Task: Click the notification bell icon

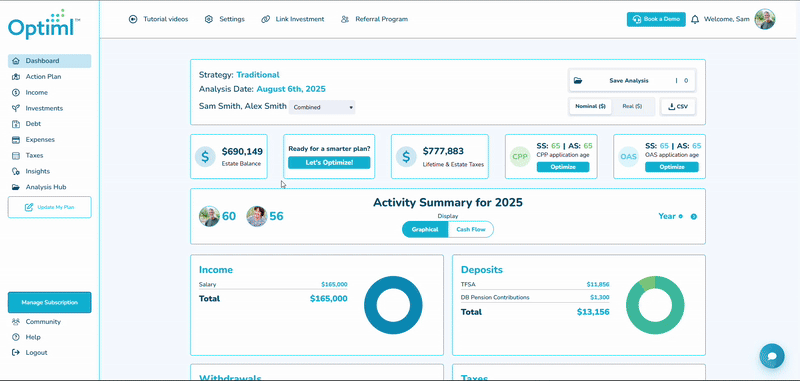Action: point(694,19)
